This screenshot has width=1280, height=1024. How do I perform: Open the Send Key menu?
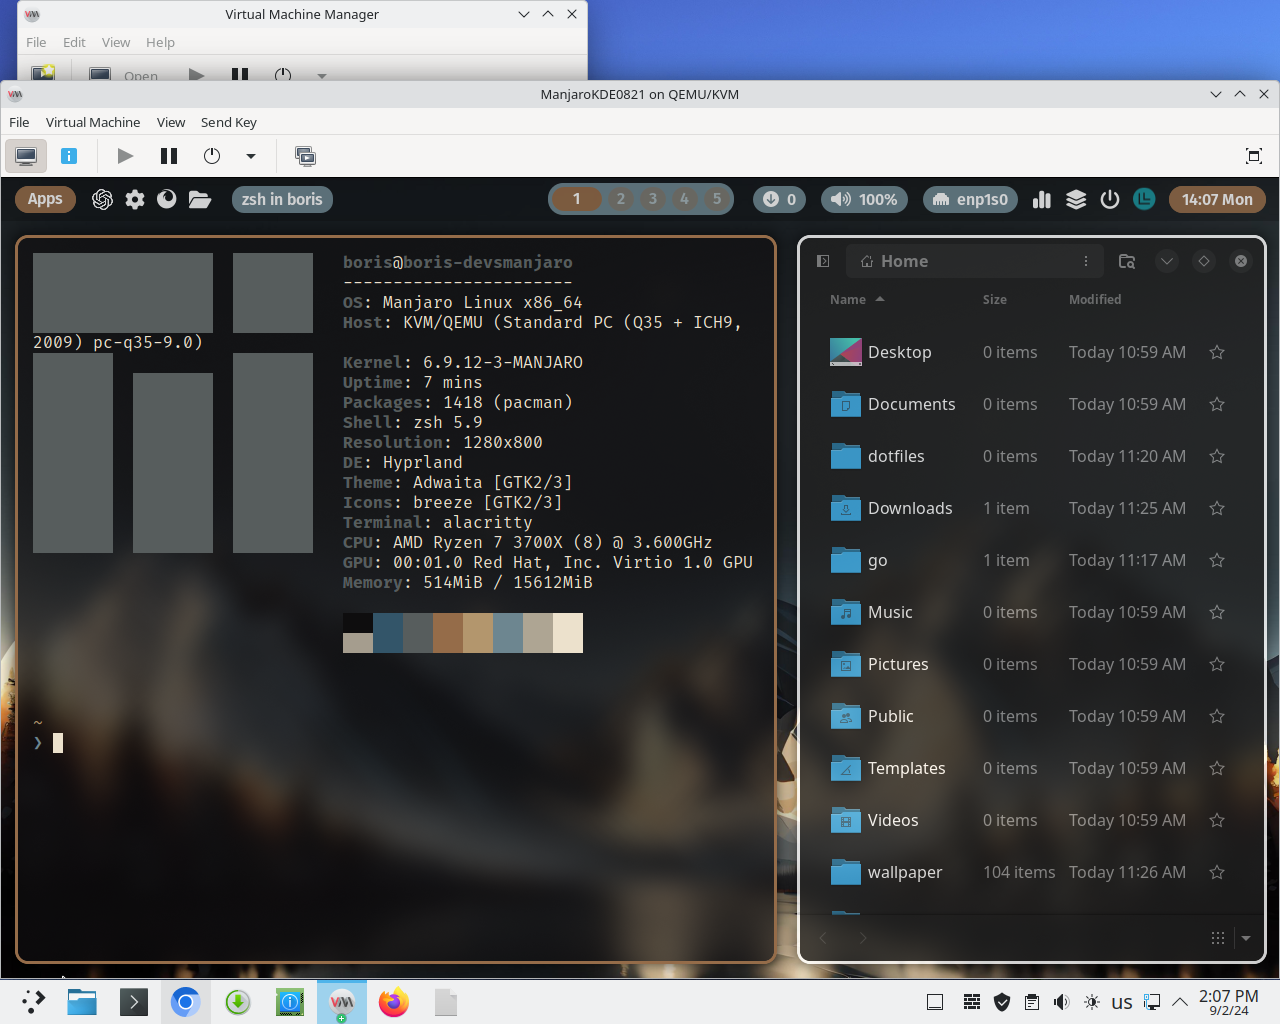click(x=229, y=122)
